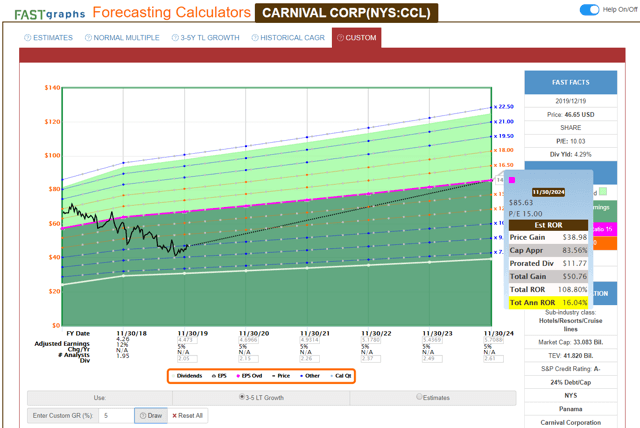
Task: Click the dividend field for 11/30/23
Action: click(432, 359)
